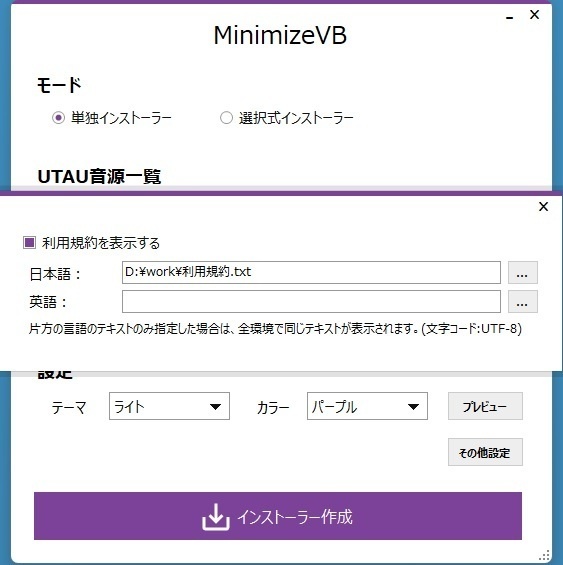The width and height of the screenshot is (563, 565).
Task: Click the resize grip of the MinimizeVB window
Action: pyautogui.click(x=545, y=555)
